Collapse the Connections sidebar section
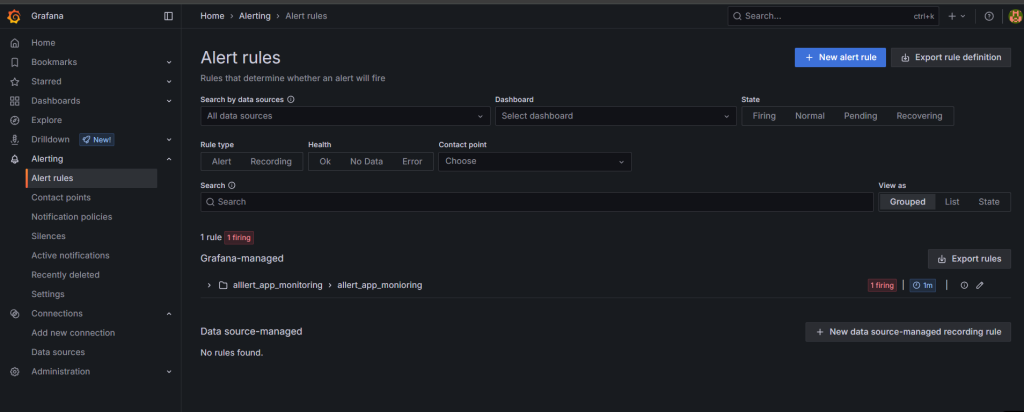Viewport: 1024px width, 412px height. [x=168, y=313]
